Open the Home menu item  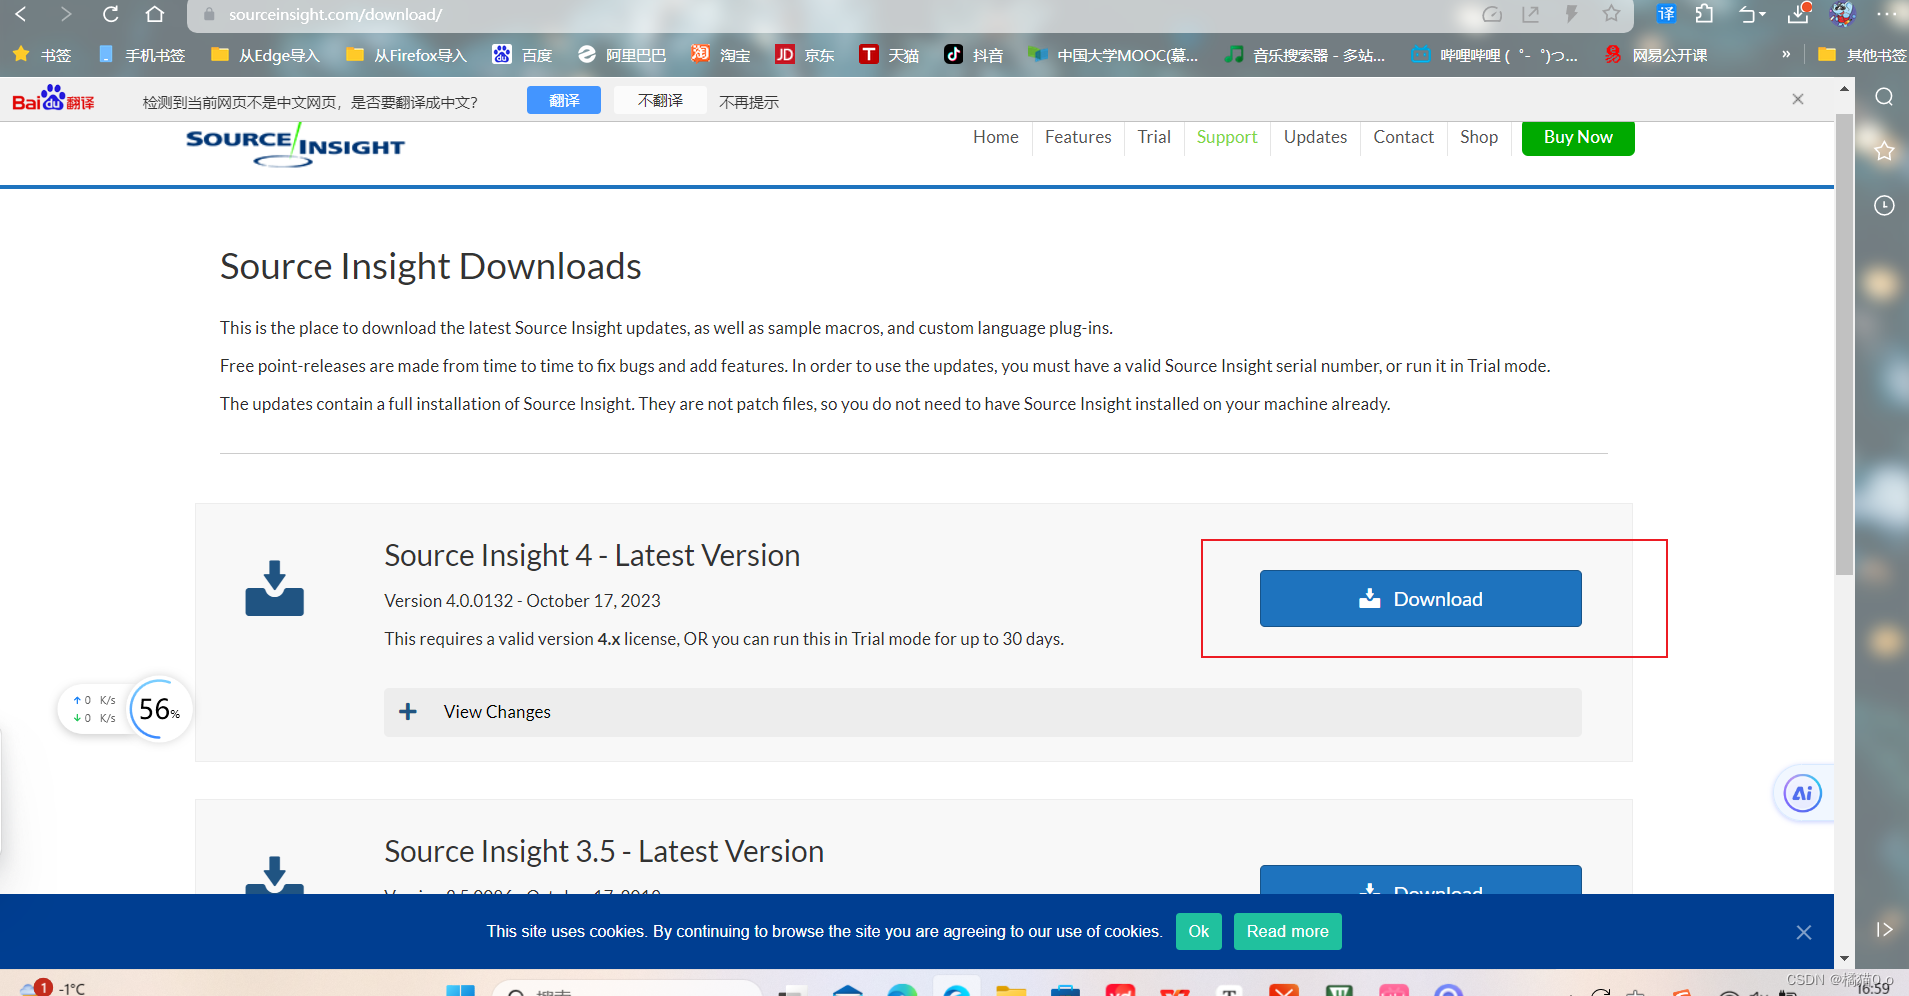click(x=996, y=137)
